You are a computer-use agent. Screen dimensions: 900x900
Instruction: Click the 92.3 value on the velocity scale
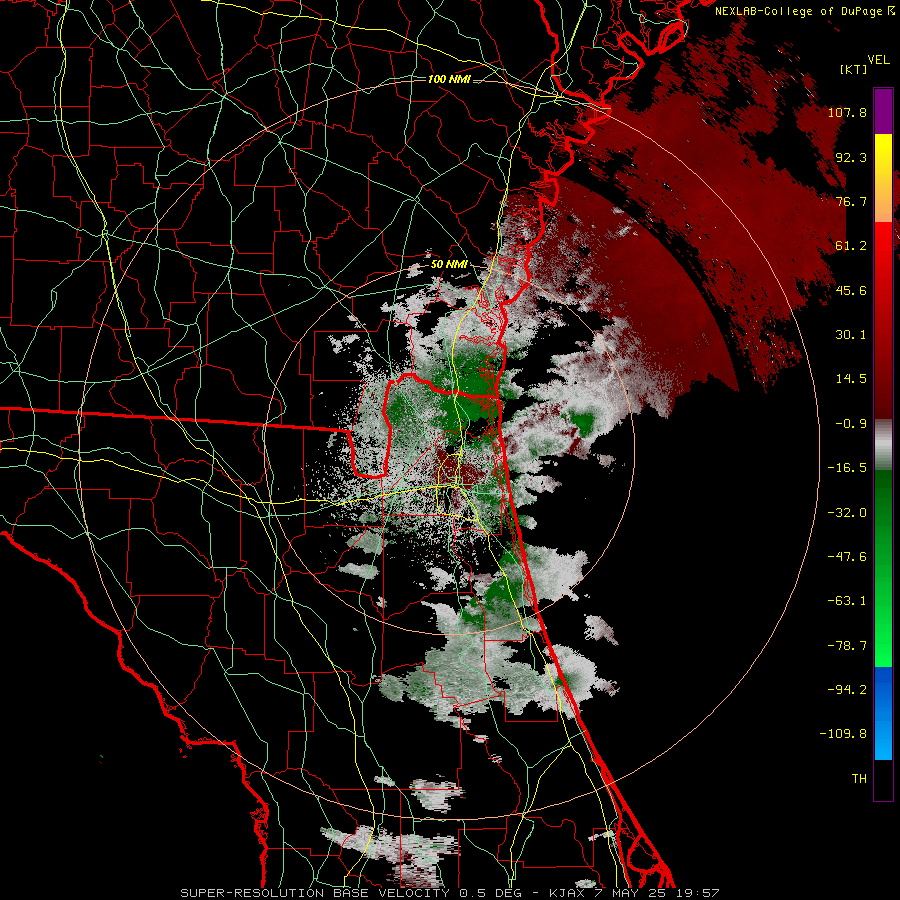[851, 157]
